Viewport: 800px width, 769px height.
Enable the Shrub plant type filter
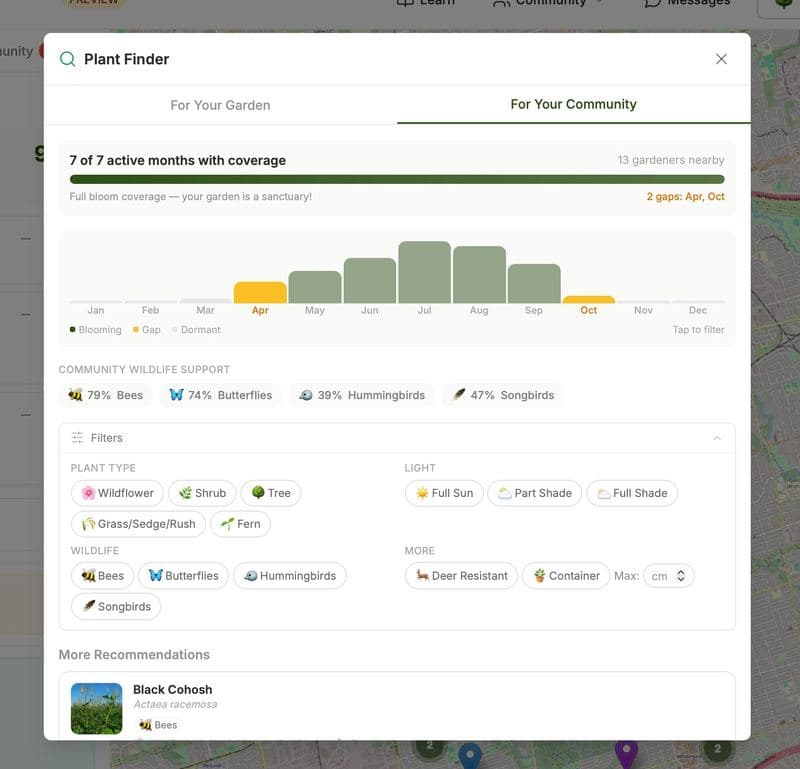coord(203,493)
